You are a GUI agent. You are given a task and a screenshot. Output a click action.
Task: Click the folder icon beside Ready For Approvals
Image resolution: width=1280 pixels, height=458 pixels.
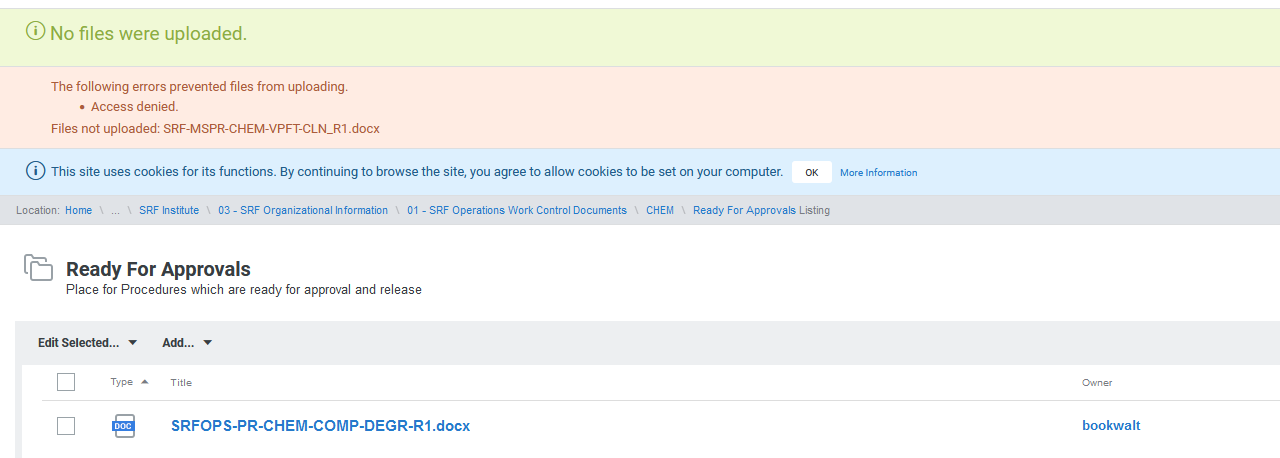point(38,268)
